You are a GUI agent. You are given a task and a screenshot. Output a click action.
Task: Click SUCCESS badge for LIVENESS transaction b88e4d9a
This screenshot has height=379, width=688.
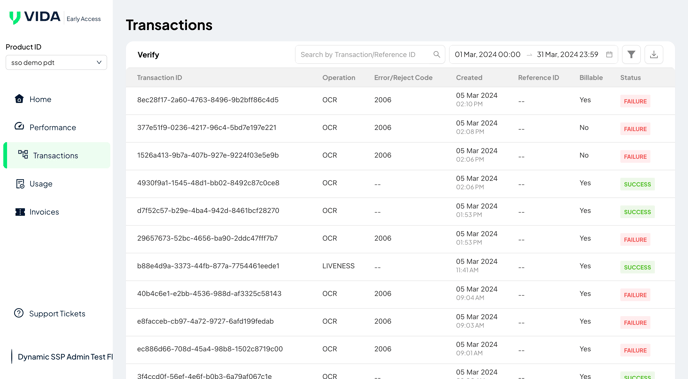click(x=637, y=267)
